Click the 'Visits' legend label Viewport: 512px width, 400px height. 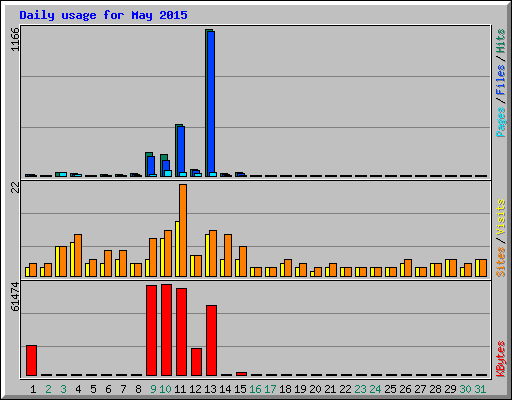click(x=501, y=218)
